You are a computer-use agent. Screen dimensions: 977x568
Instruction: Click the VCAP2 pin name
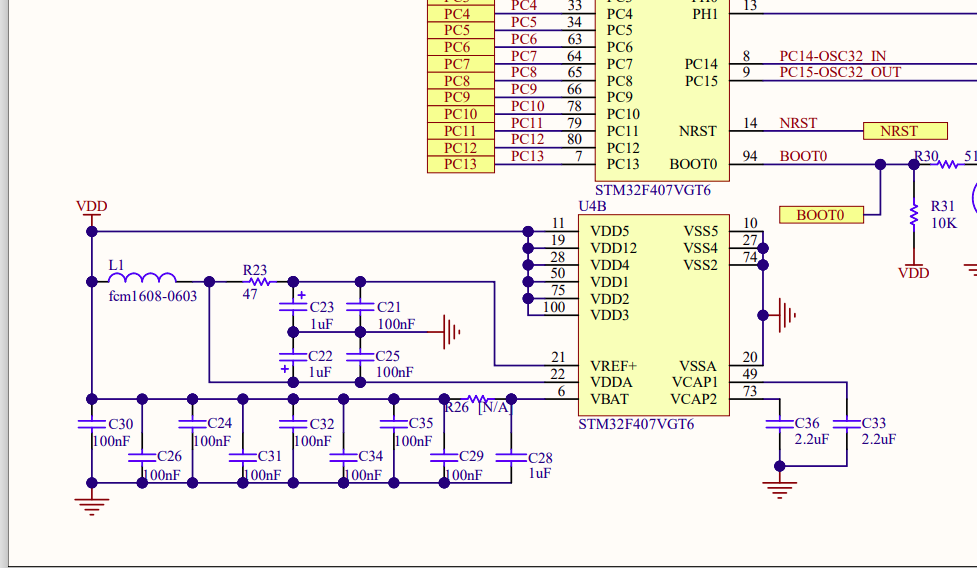click(694, 399)
